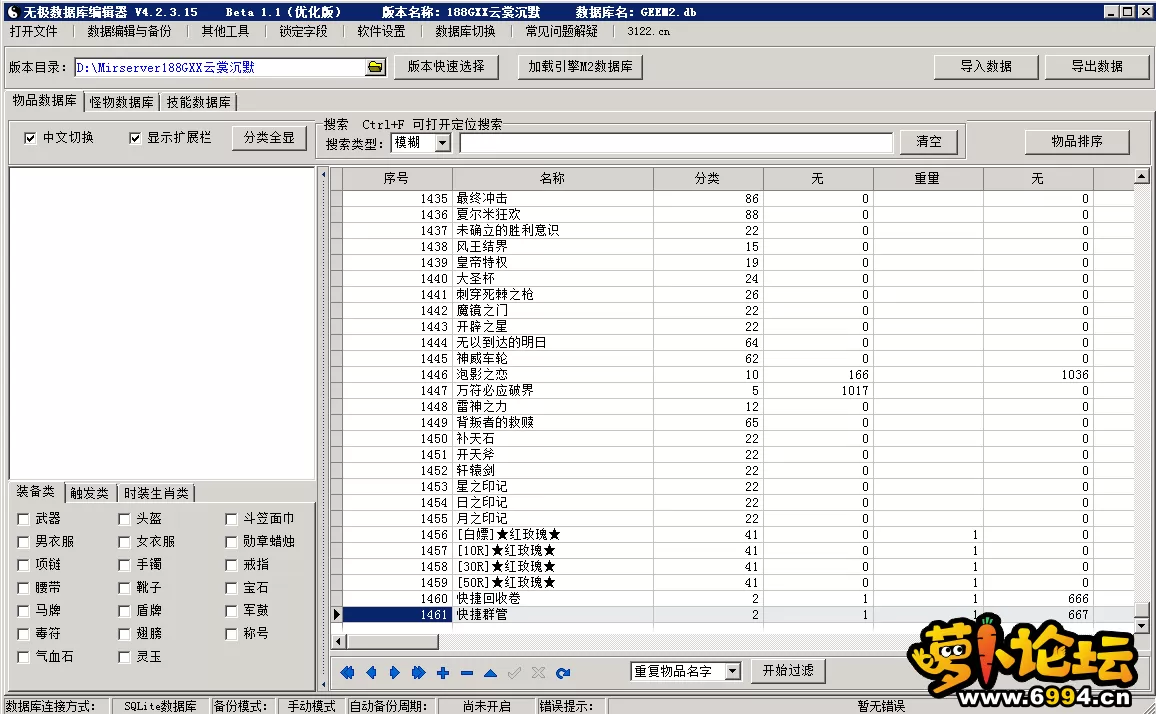Click the 物品排序 button
This screenshot has height=714, width=1156.
click(1077, 142)
